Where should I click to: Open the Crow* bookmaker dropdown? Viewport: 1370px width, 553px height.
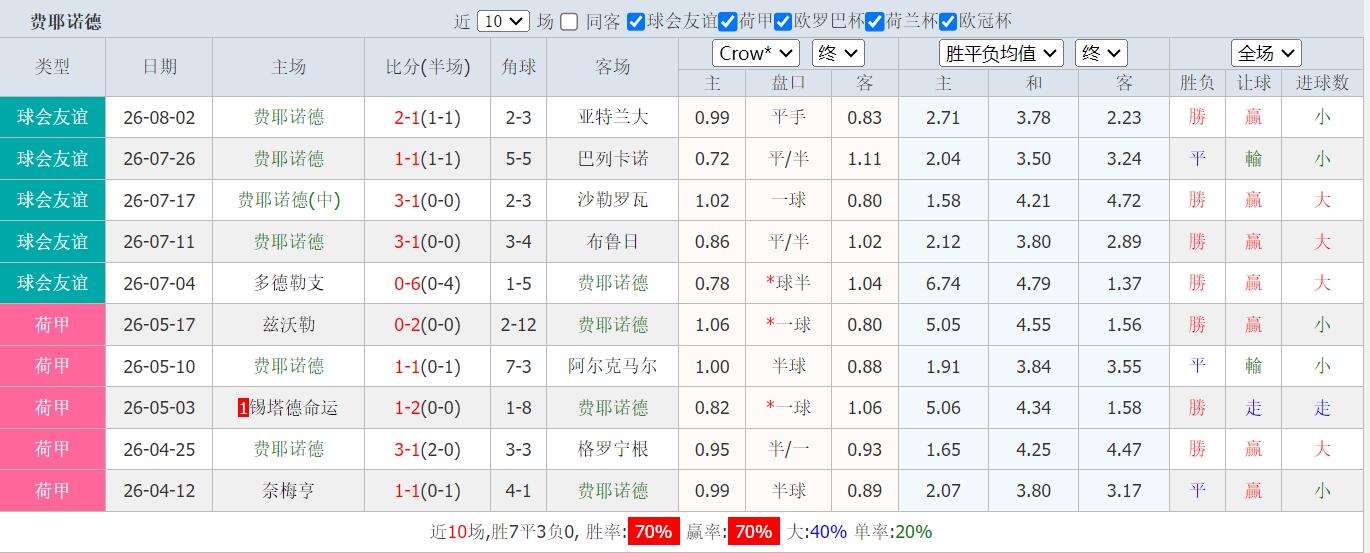[755, 53]
